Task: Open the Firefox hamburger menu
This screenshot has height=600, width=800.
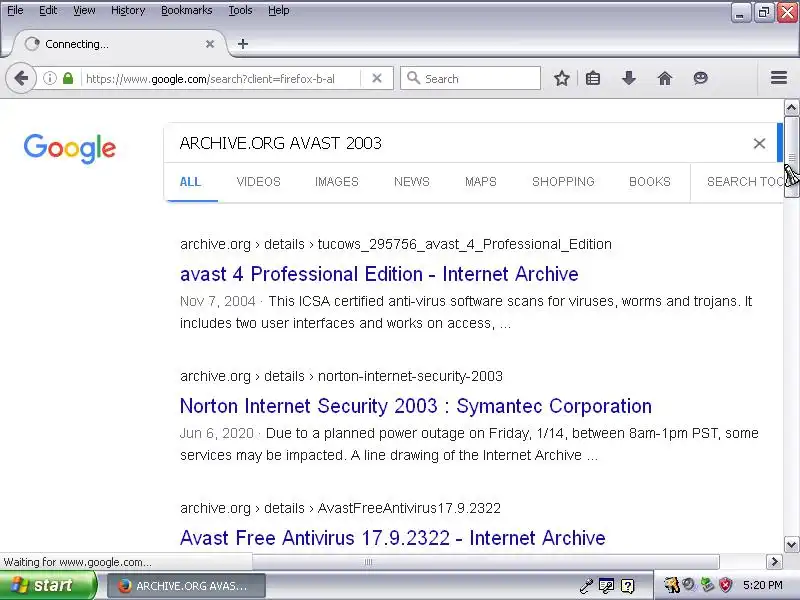Action: point(779,78)
